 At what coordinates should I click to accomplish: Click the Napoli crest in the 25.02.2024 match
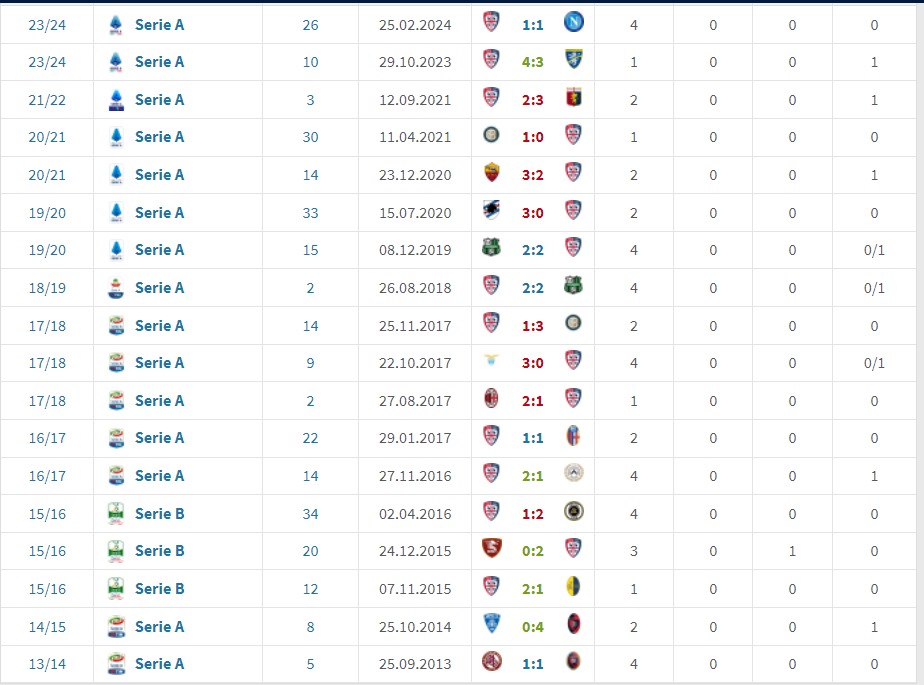tap(574, 24)
